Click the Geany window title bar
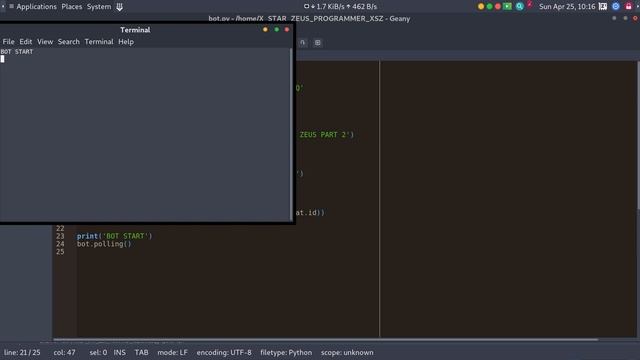 point(309,18)
